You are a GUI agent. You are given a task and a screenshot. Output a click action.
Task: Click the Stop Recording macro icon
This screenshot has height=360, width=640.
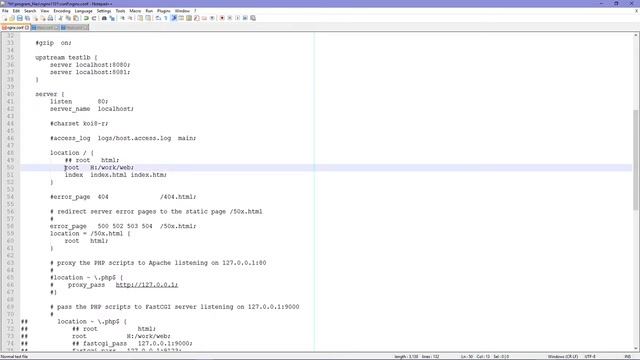point(229,18)
